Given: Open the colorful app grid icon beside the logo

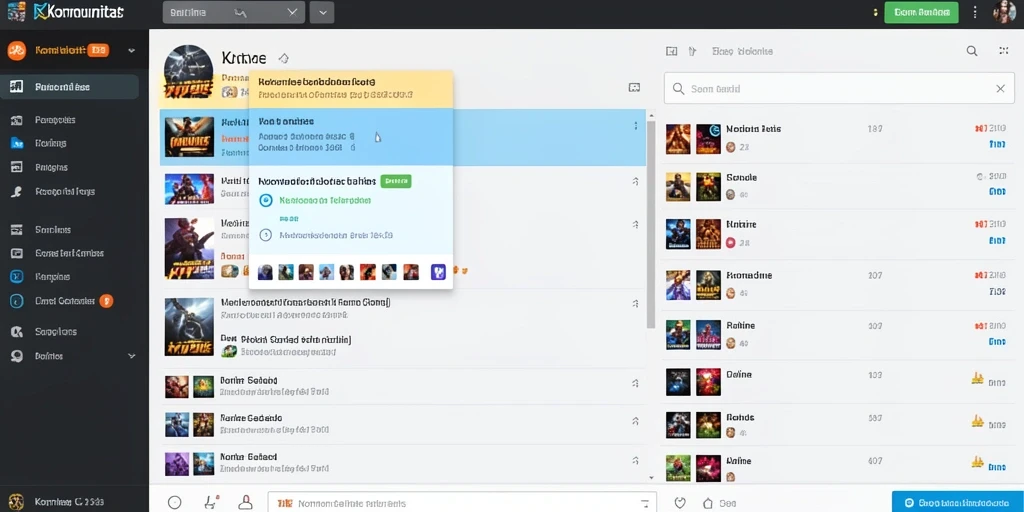Looking at the screenshot, I should point(16,12).
